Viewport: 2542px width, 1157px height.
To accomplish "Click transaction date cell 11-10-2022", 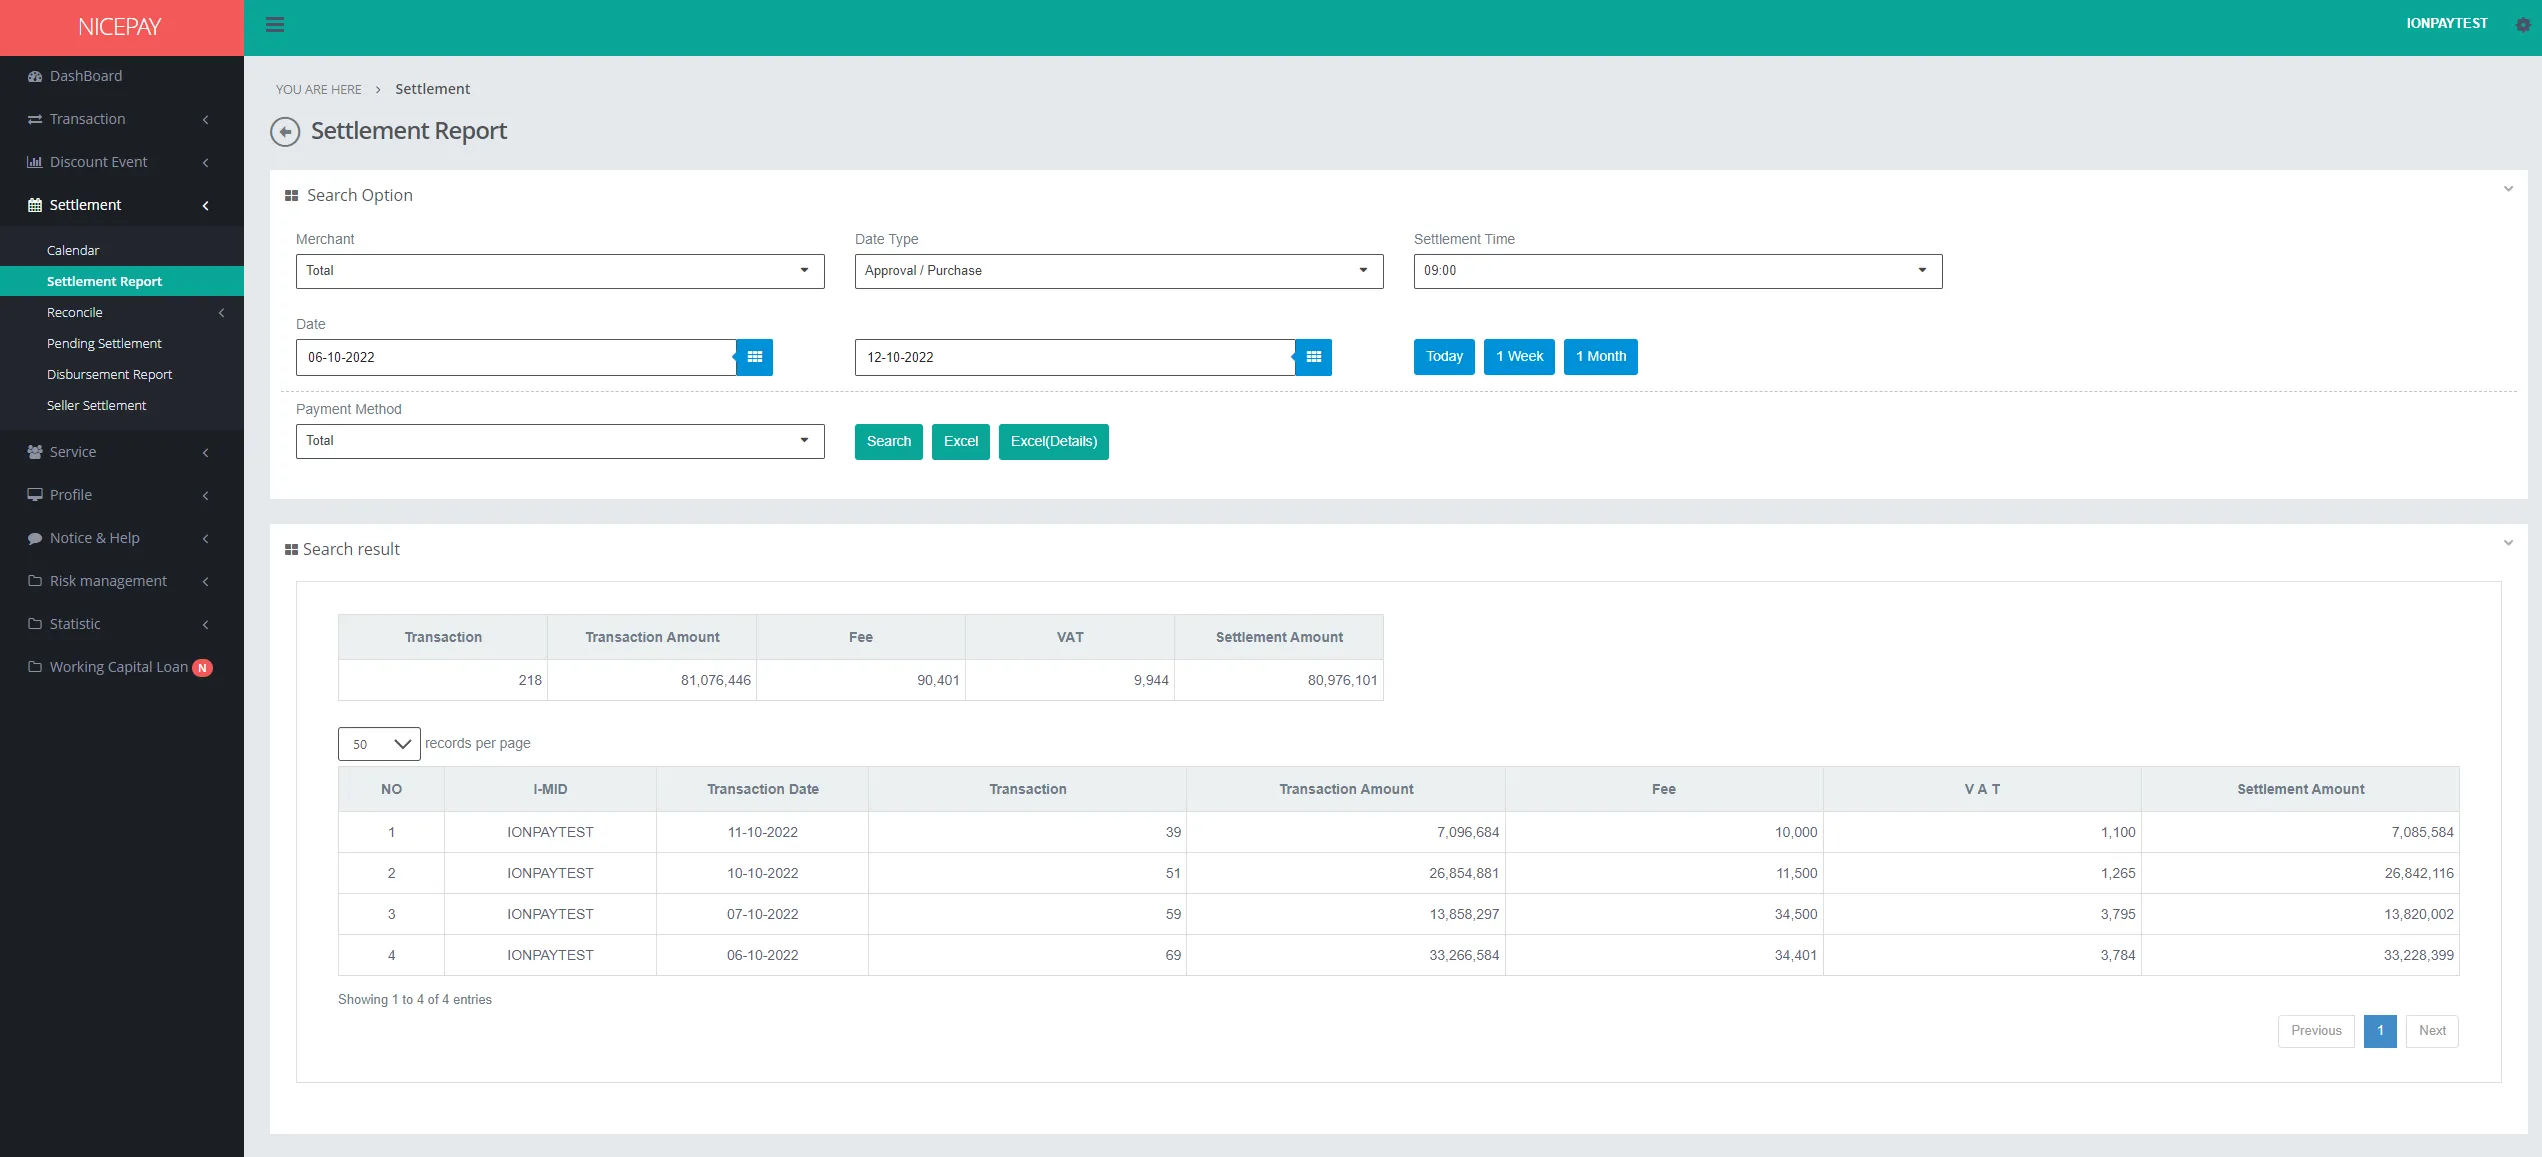I will click(763, 833).
